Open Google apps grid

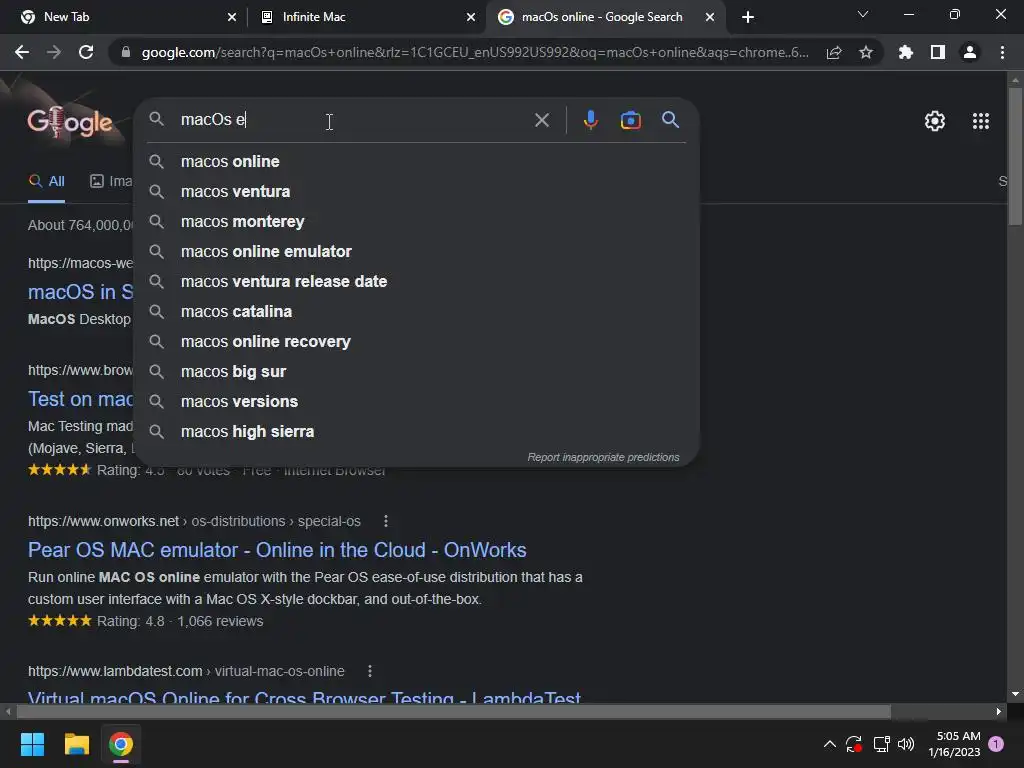click(981, 121)
